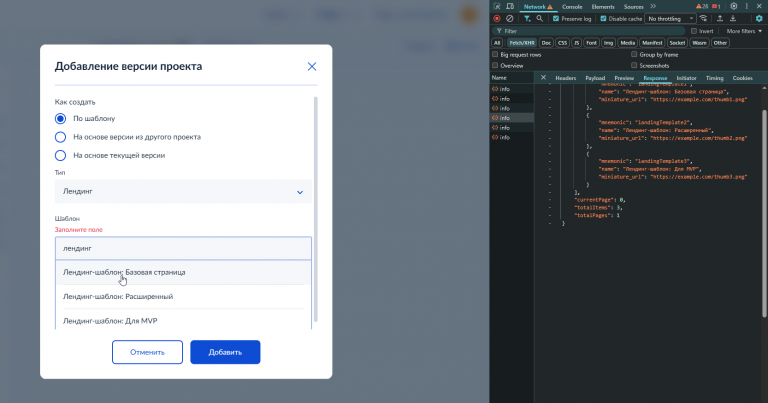Click the network Filter text field
768x403 pixels.
pyautogui.click(x=588, y=31)
